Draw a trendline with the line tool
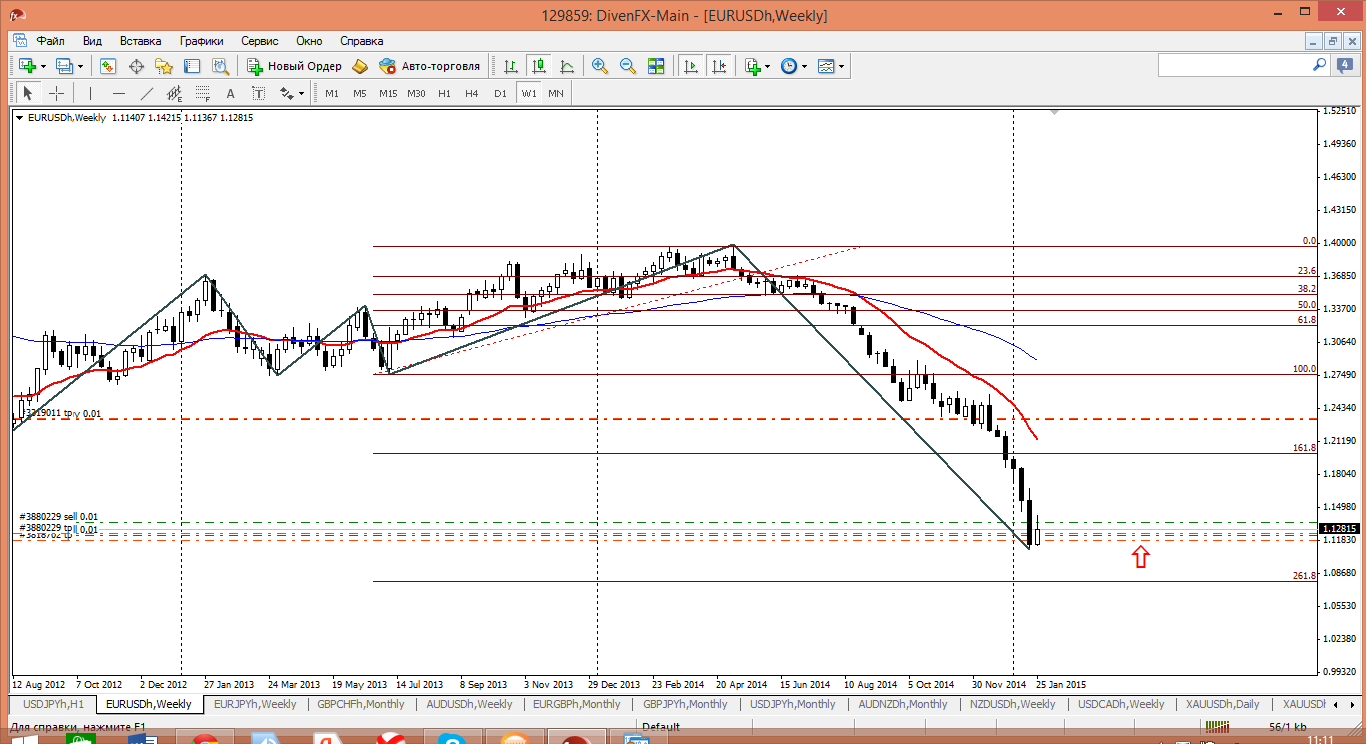This screenshot has width=1370, height=744. pyautogui.click(x=147, y=93)
